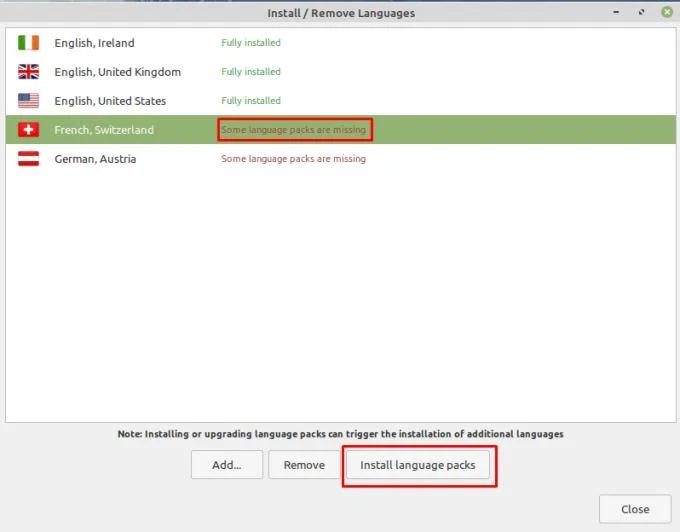Screen dimensions: 680x532
Task: Click Fully installed status for United States
Action: (251, 101)
